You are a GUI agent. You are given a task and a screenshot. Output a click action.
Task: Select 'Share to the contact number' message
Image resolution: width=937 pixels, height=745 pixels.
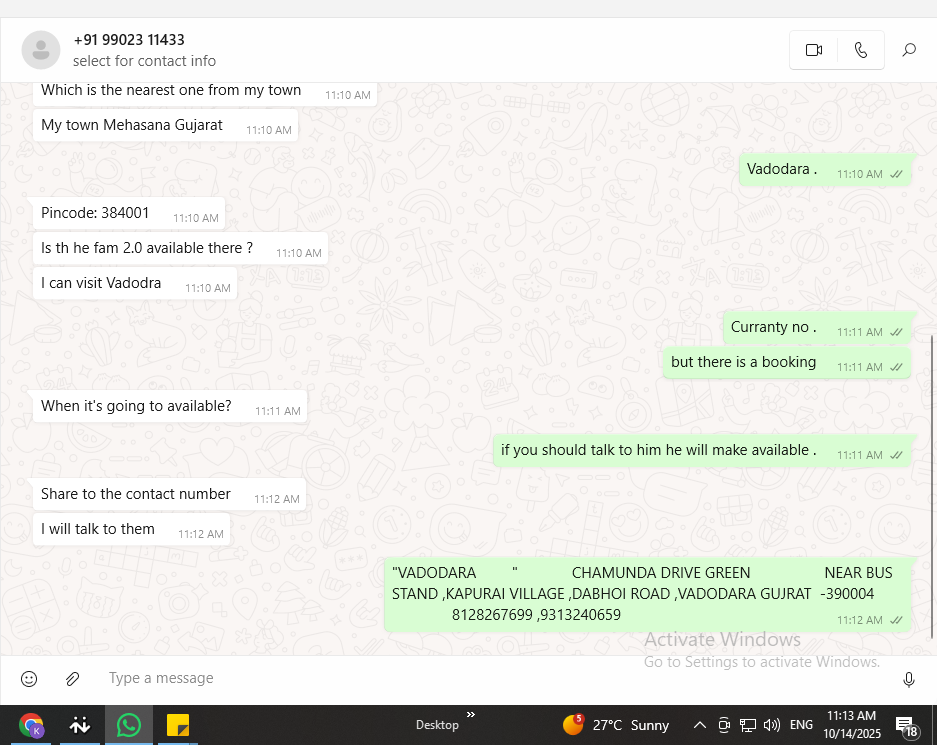click(x=170, y=495)
